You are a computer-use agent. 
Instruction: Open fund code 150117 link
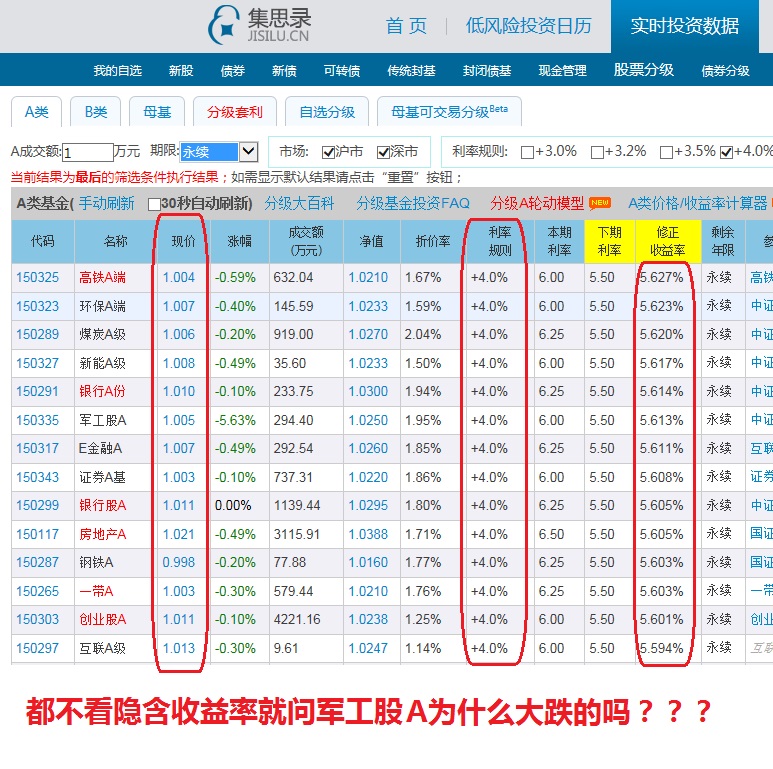[37, 534]
